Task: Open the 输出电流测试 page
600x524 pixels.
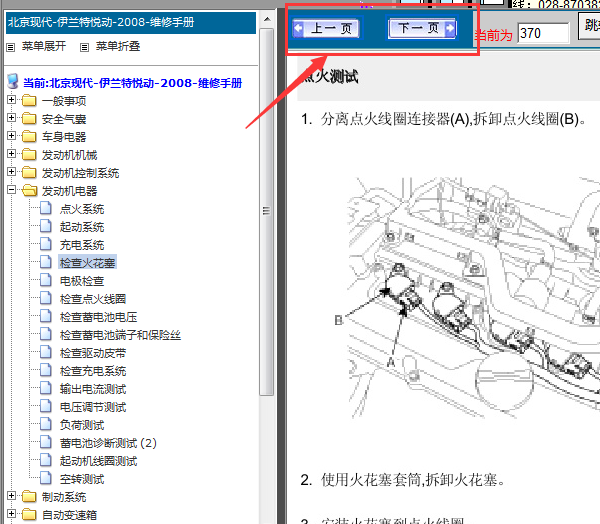Action: pos(93,389)
